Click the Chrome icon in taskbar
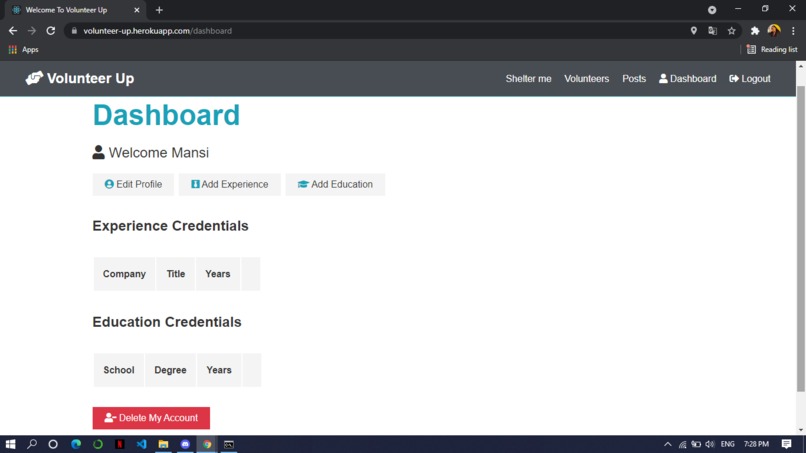This screenshot has width=806, height=453. (207, 444)
